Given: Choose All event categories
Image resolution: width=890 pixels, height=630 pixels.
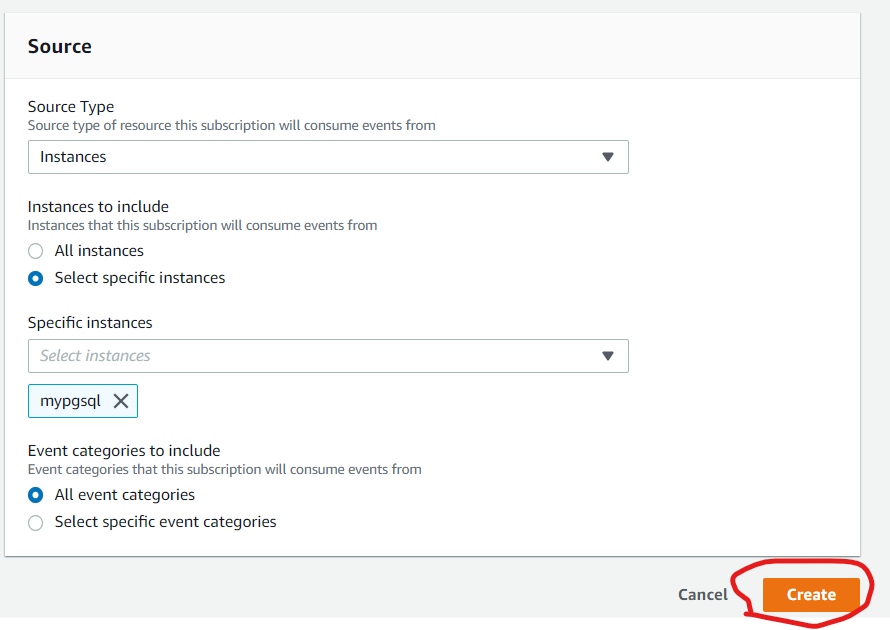Looking at the screenshot, I should (35, 495).
